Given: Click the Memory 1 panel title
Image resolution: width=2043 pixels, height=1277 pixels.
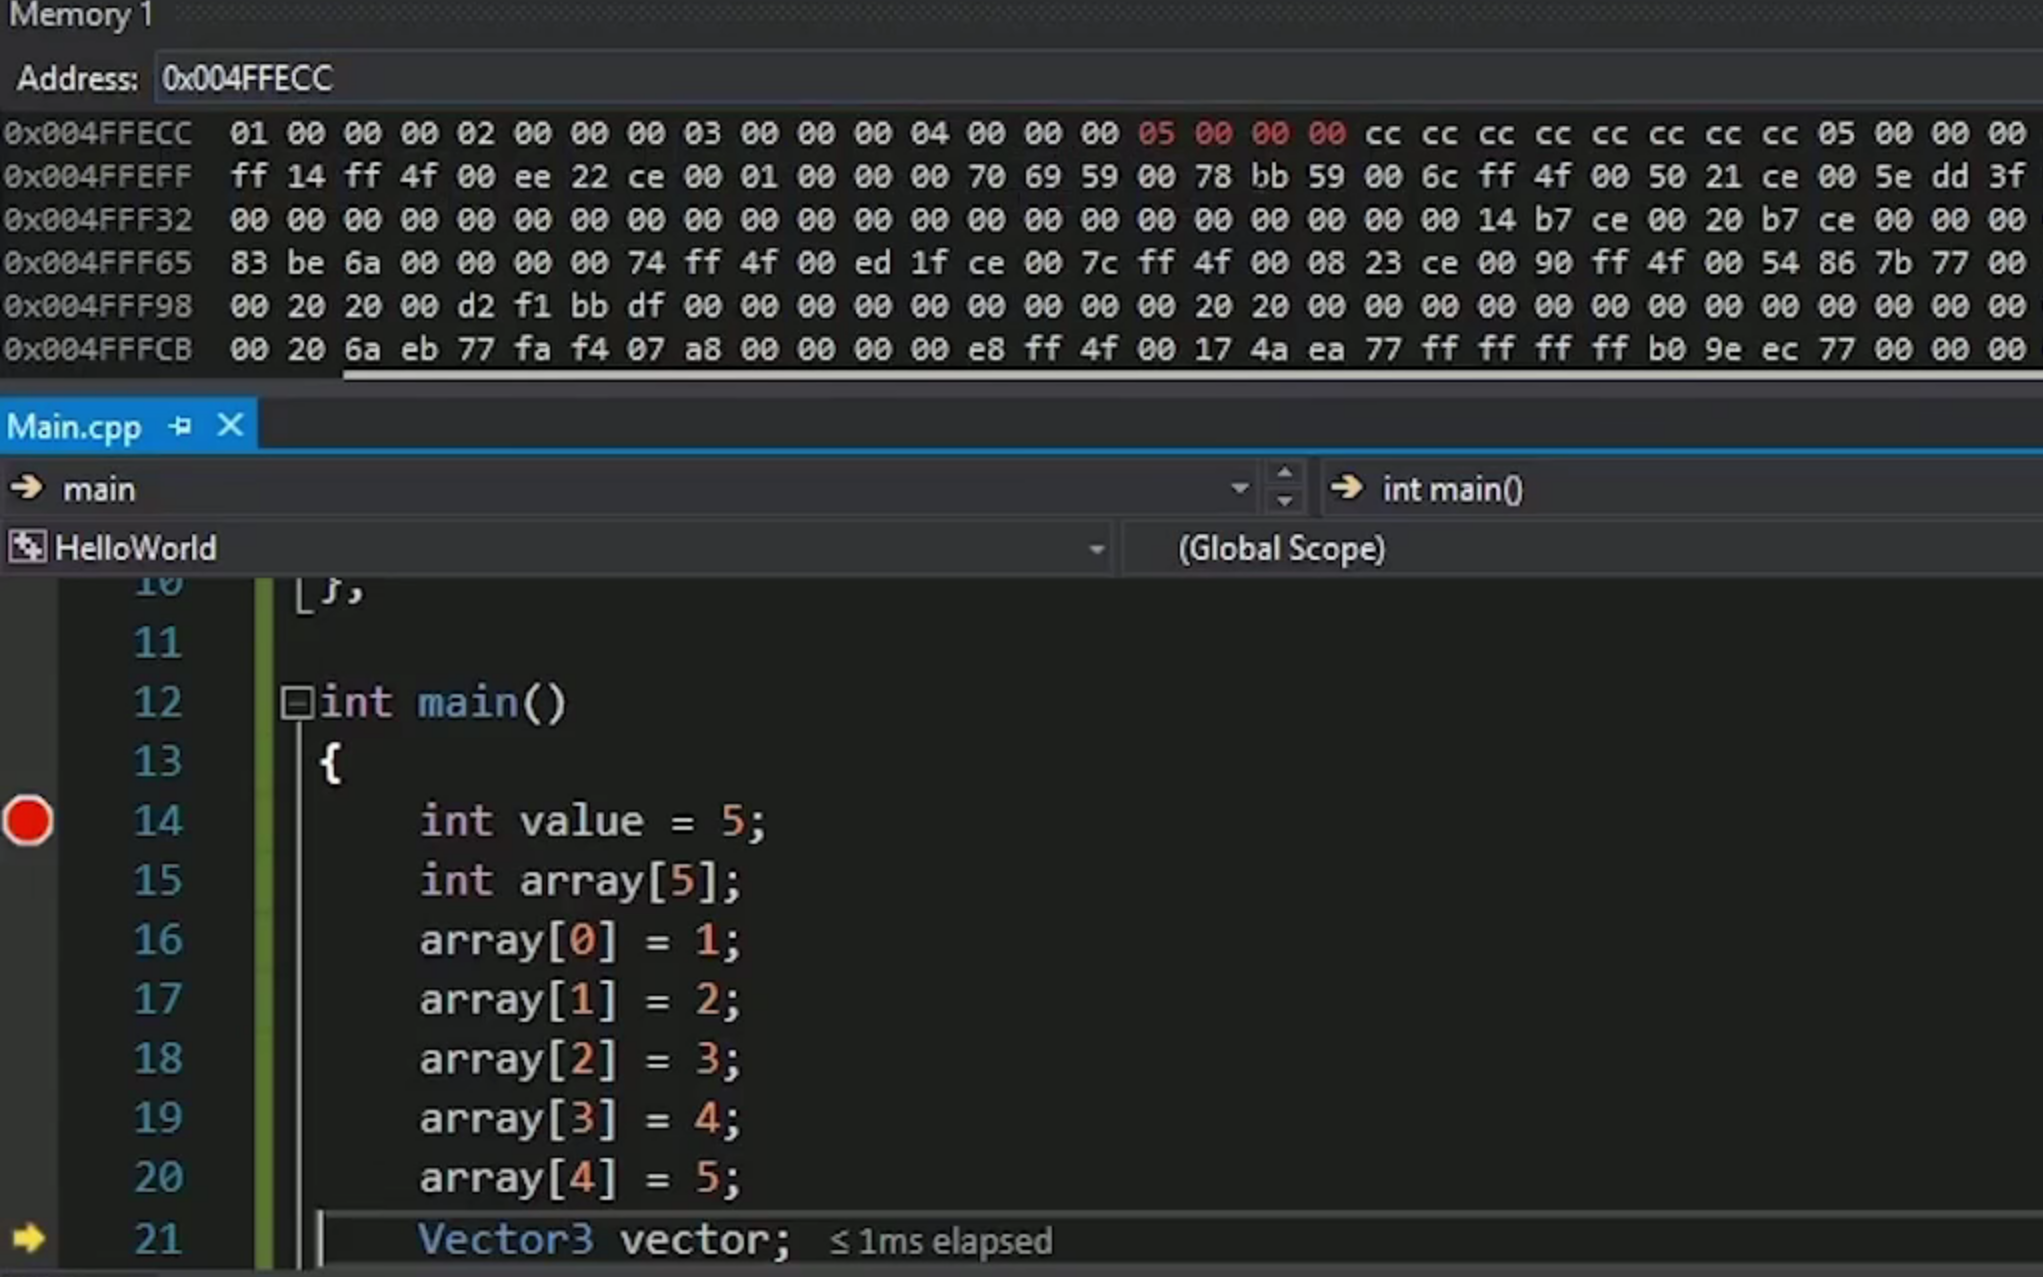Looking at the screenshot, I should 80,16.
